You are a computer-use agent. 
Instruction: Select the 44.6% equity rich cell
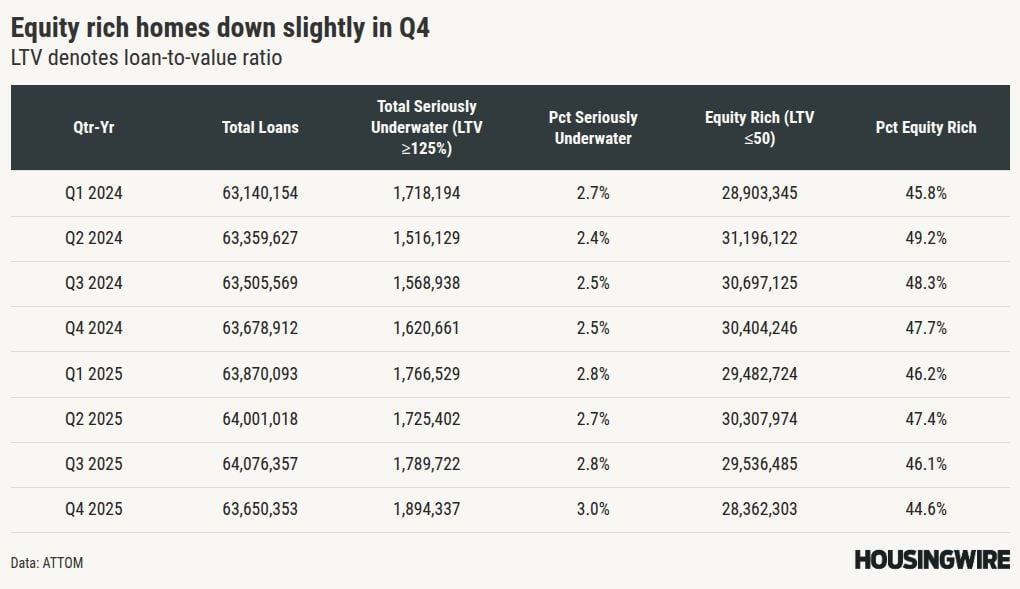[x=926, y=509]
